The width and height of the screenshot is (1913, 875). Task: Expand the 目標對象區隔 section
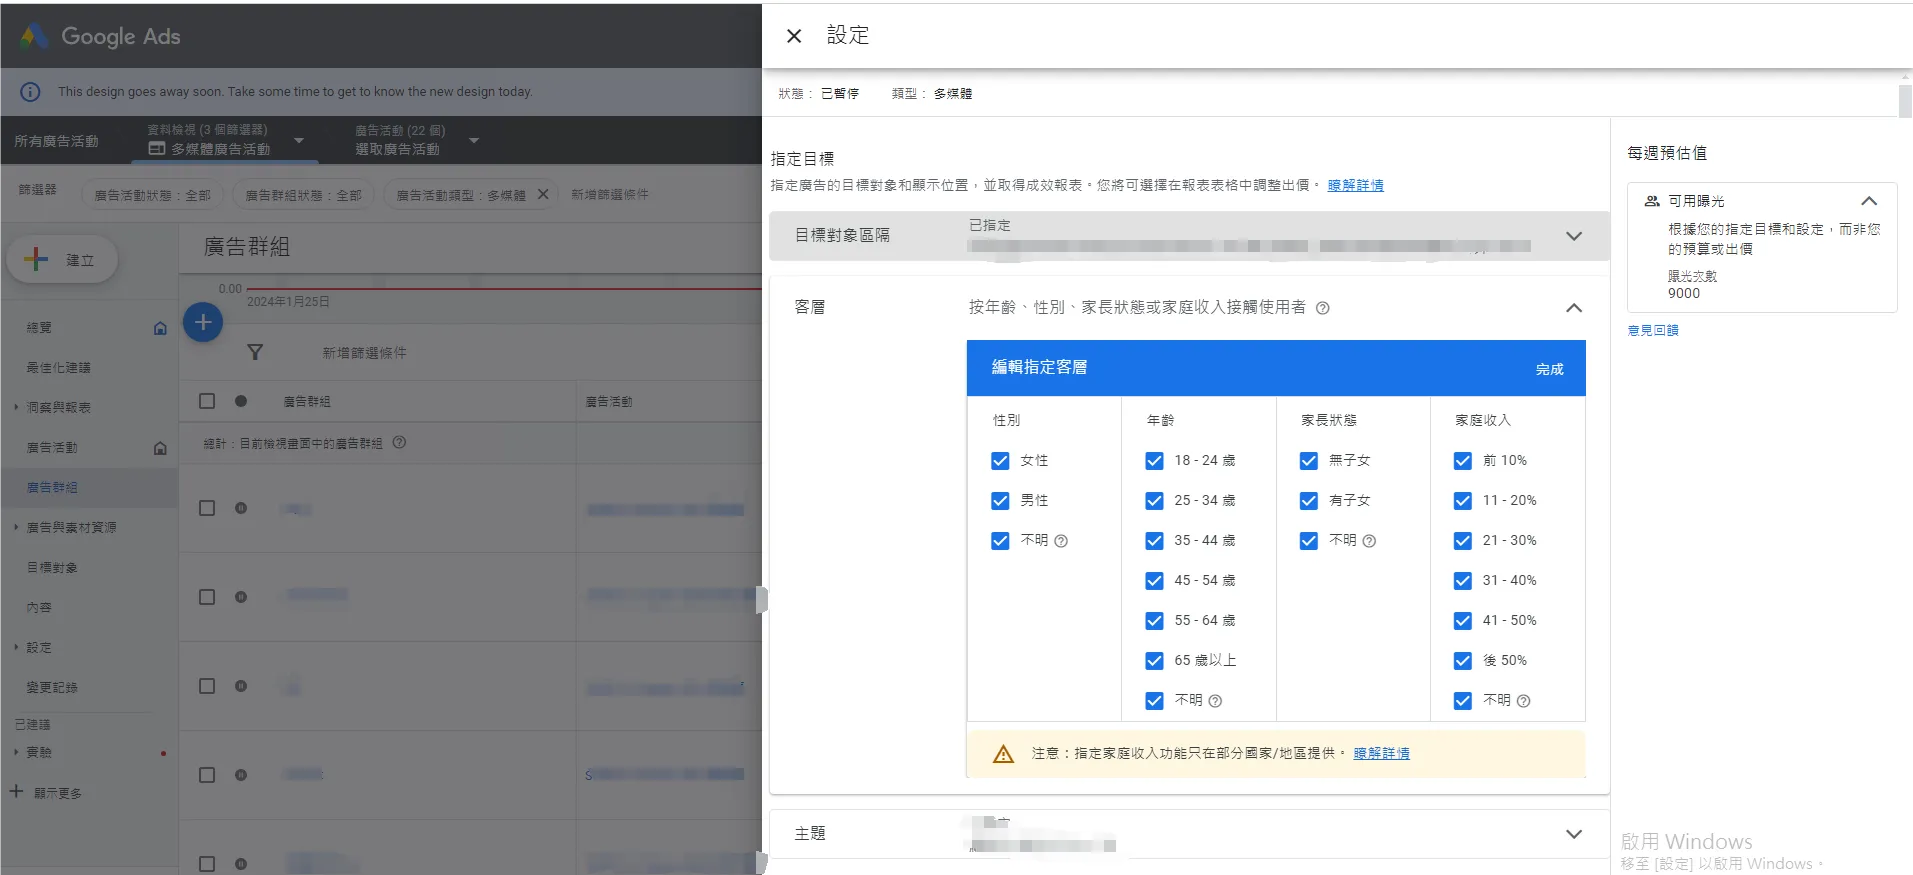[x=1573, y=236]
